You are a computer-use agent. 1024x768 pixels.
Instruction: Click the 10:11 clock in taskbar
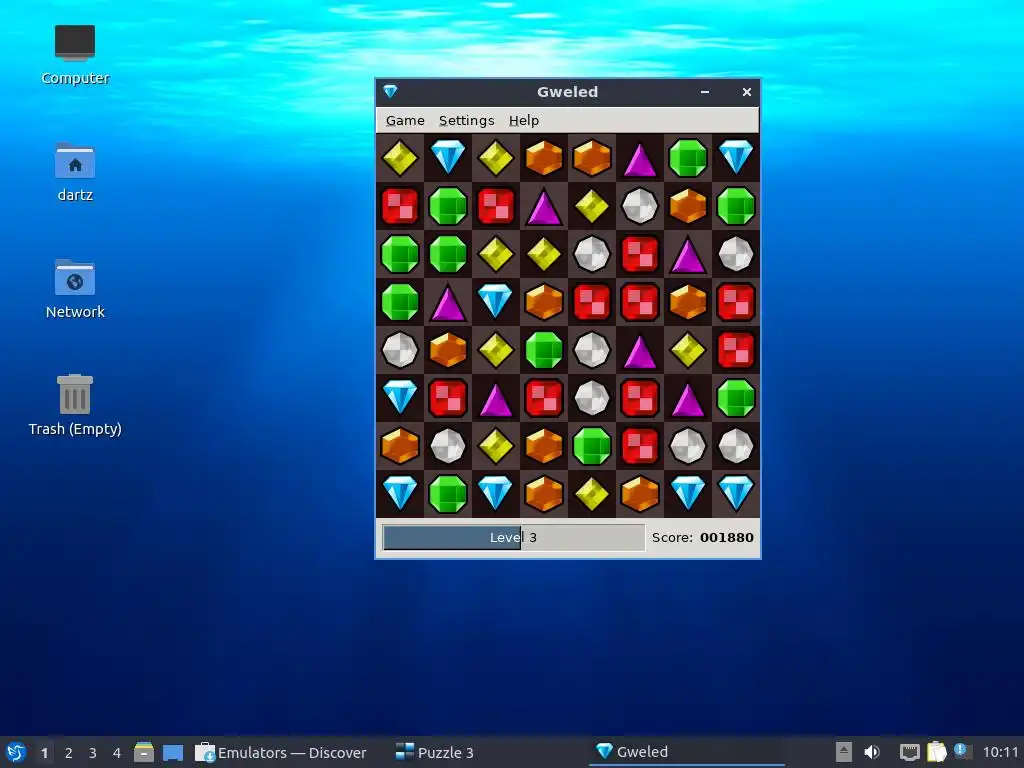click(x=1000, y=752)
